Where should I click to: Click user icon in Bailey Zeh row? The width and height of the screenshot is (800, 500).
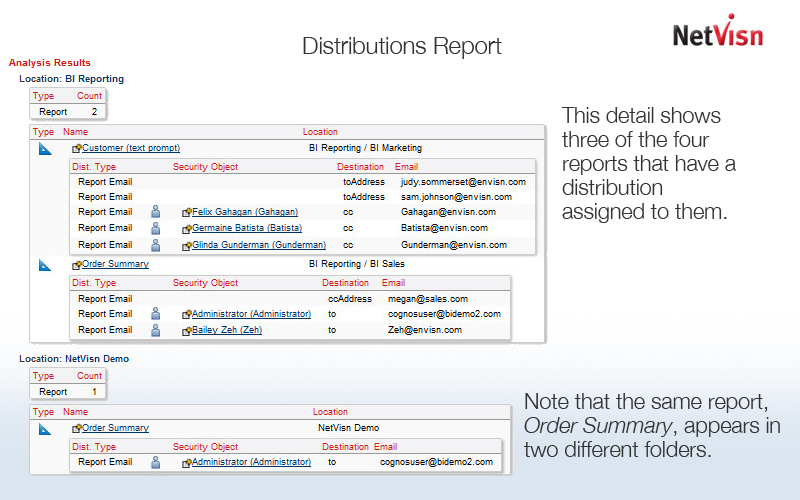pyautogui.click(x=156, y=330)
